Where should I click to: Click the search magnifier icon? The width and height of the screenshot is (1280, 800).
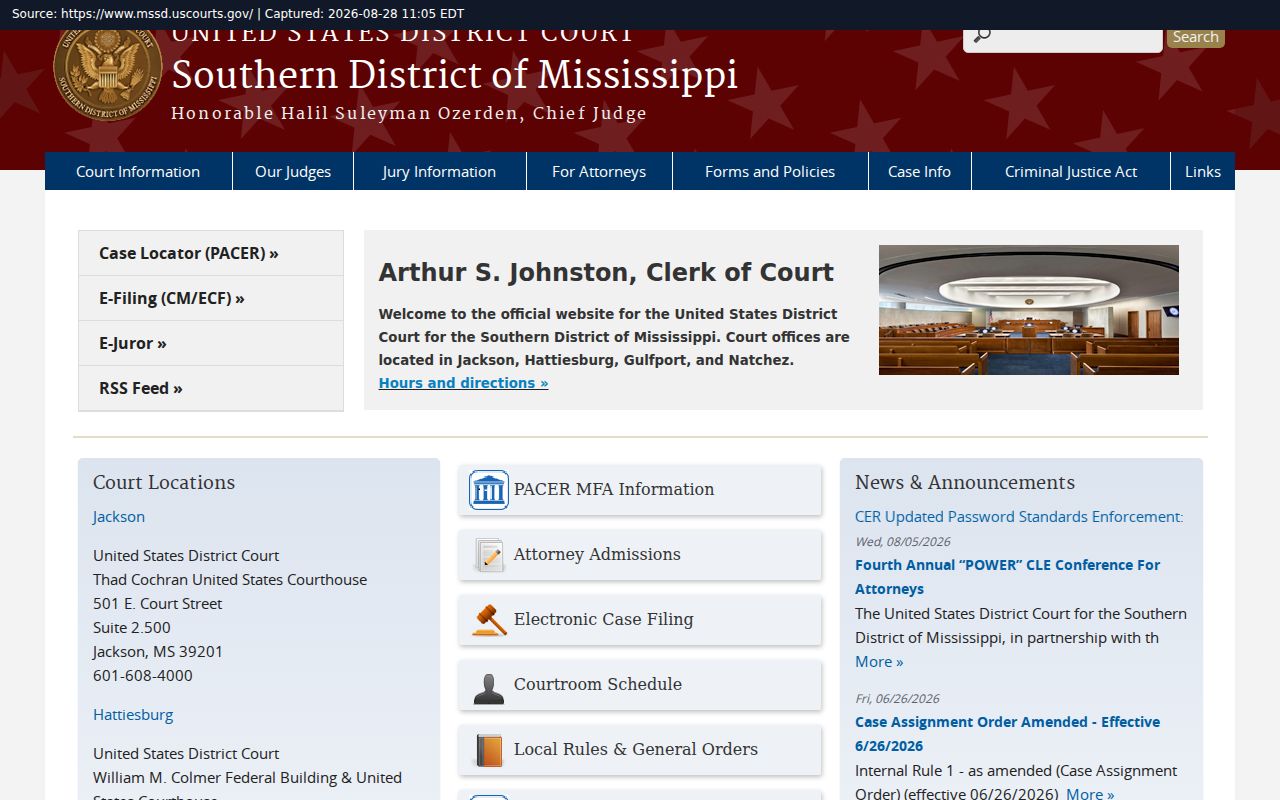(982, 36)
